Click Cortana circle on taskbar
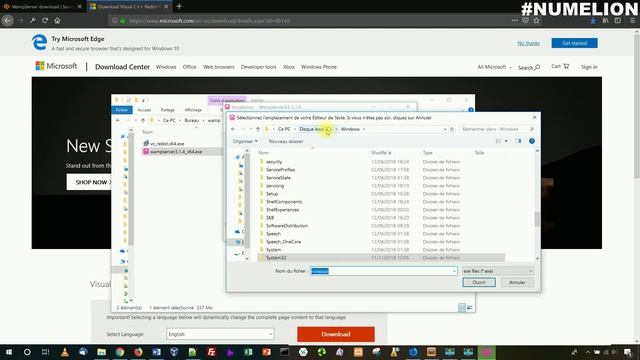This screenshot has height=360, width=640. 27,352
